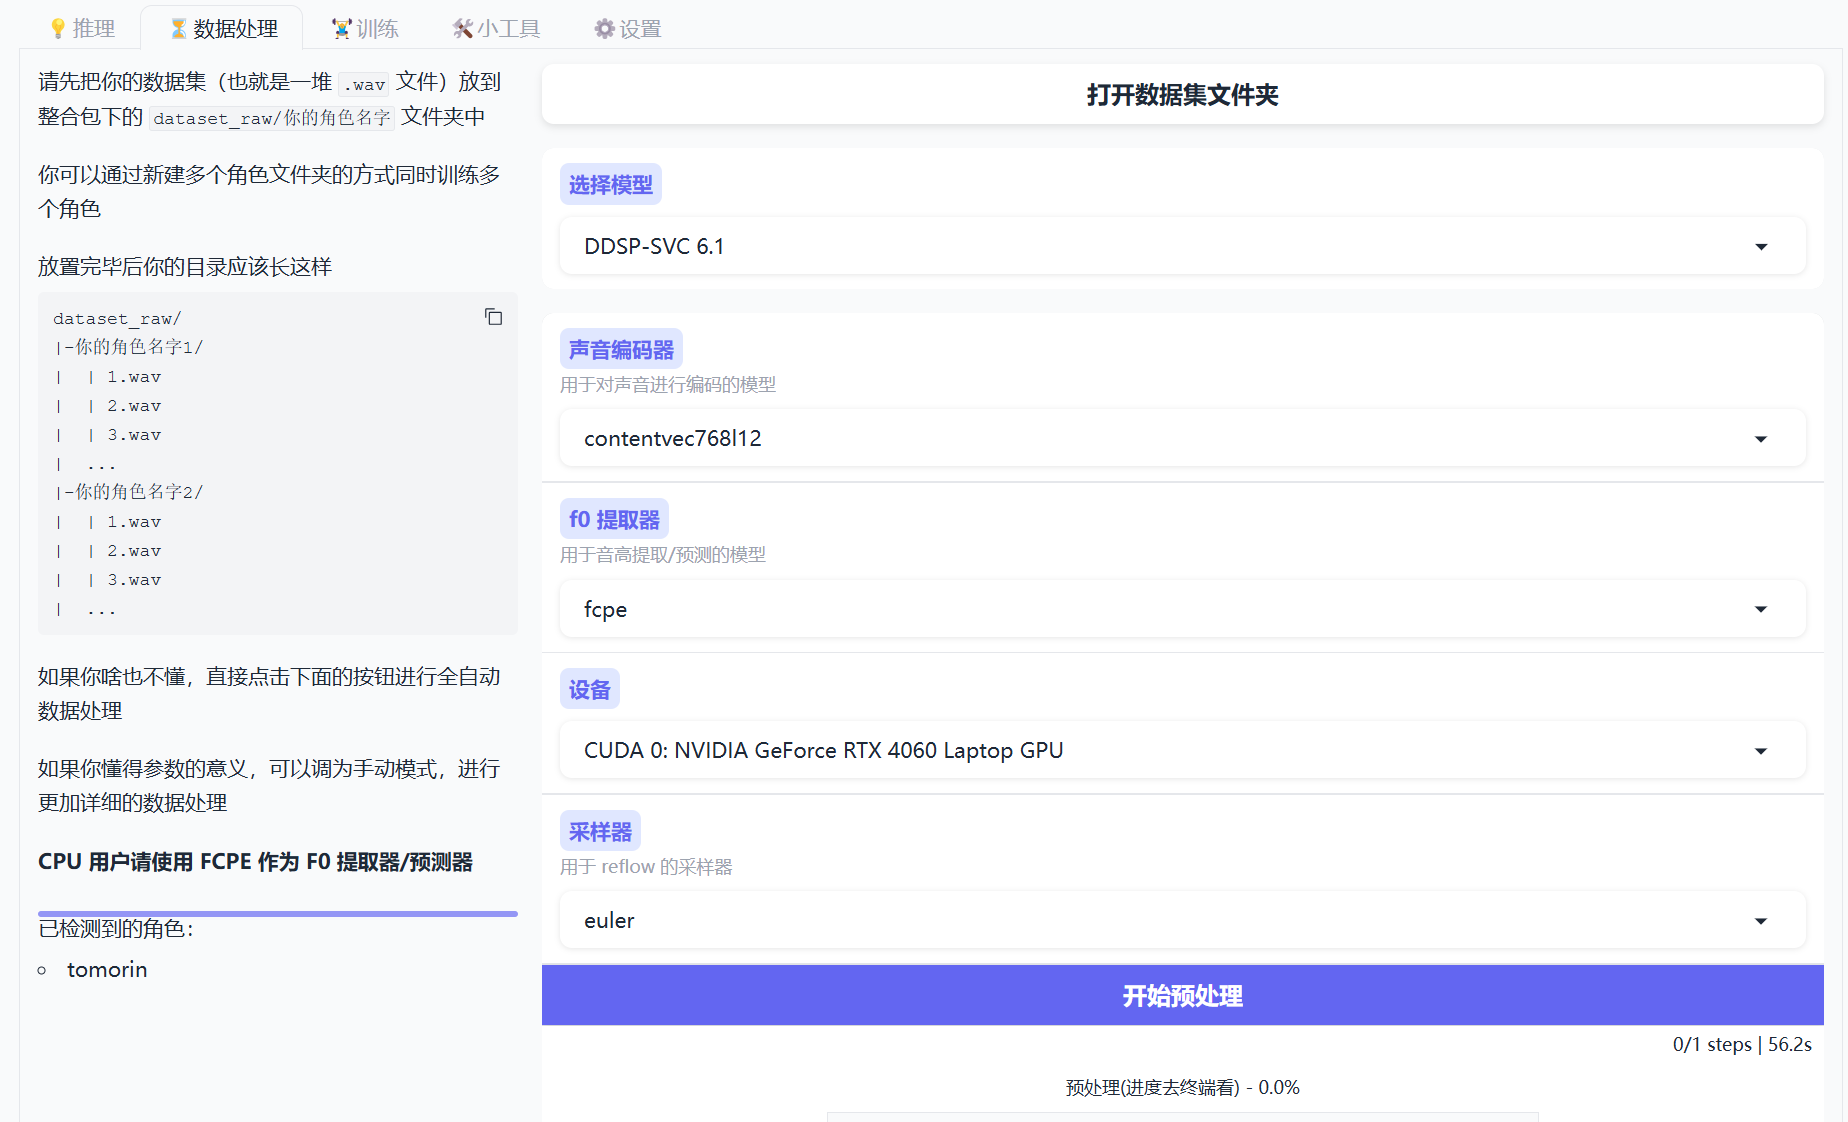Screen dimensions: 1848x1122
Task: Expand the 声音编码器 contentvec768l12 dropdown
Action: [1761, 439]
